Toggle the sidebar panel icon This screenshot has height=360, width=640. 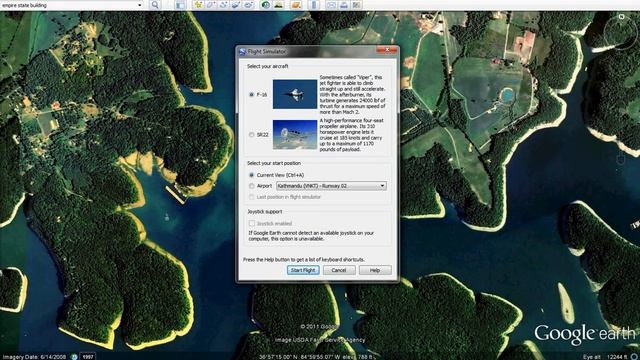[x=180, y=5]
